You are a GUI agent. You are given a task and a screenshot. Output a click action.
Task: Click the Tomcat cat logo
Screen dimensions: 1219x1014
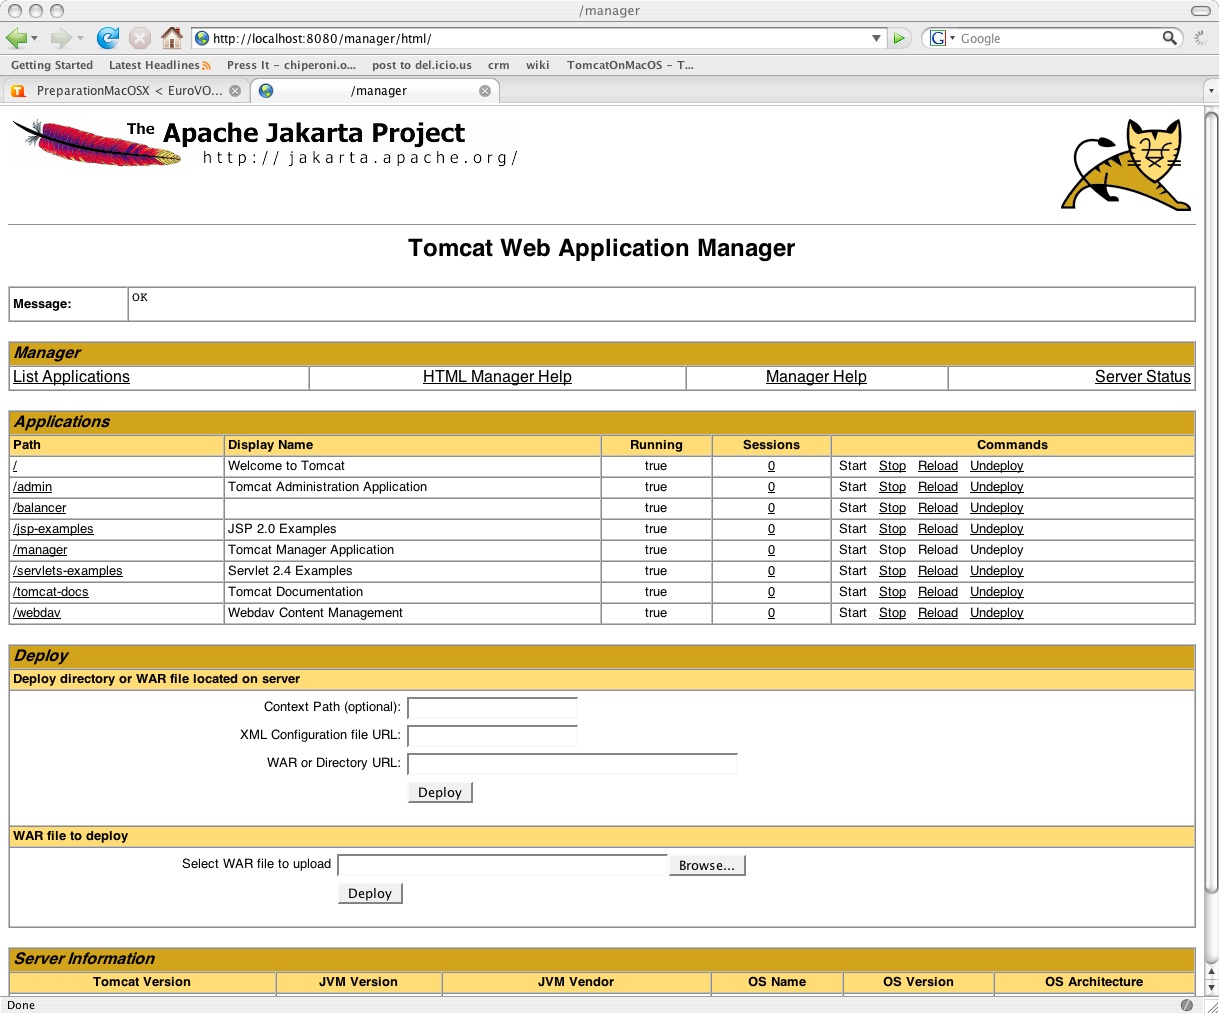point(1127,164)
